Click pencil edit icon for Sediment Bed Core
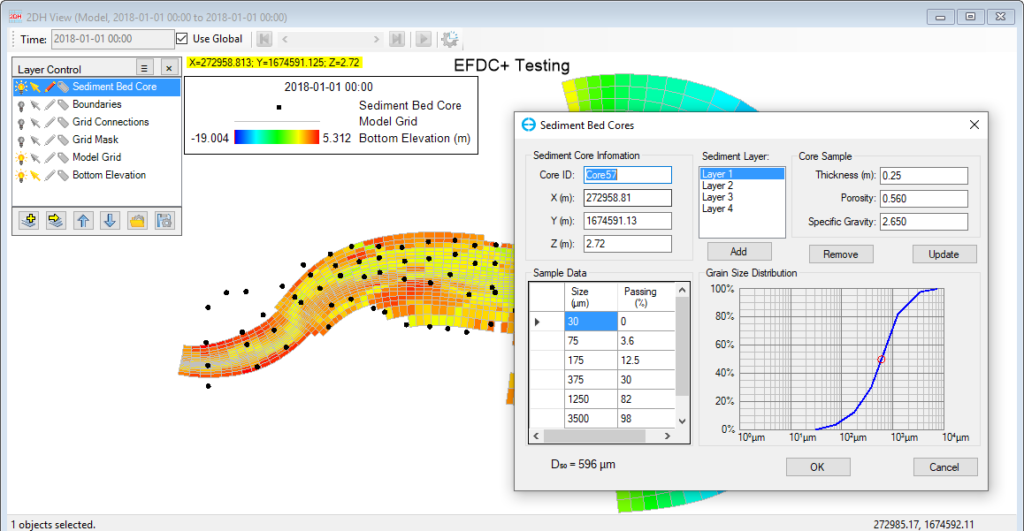The height and width of the screenshot is (531, 1024). [x=49, y=87]
